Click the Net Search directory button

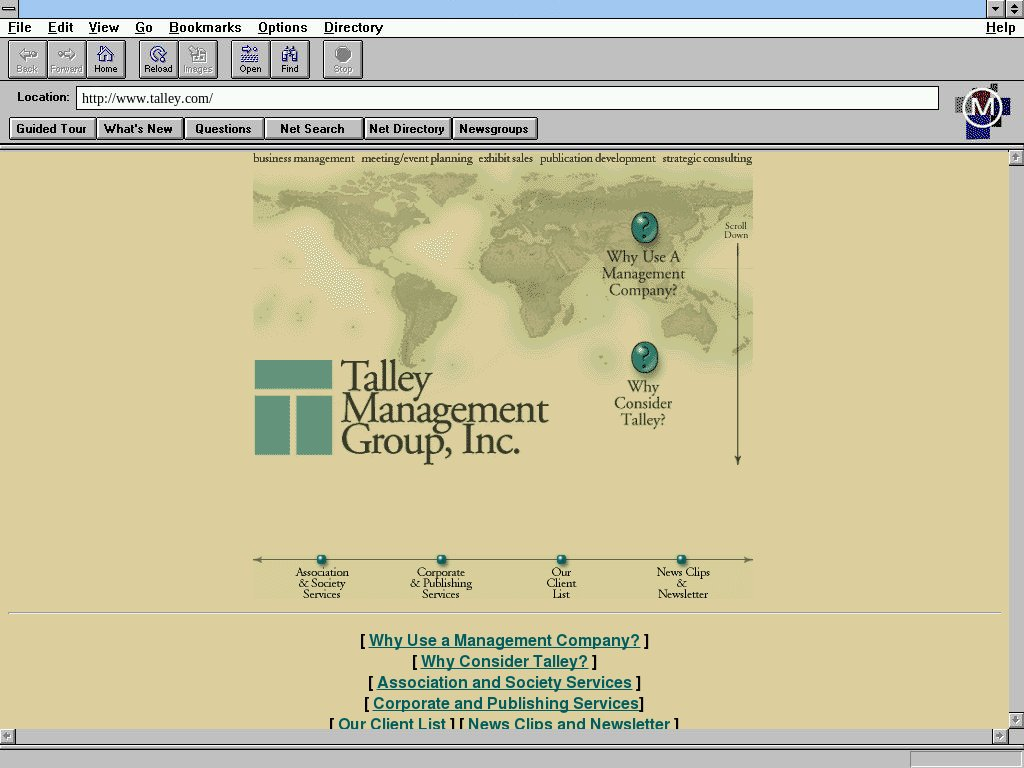tap(312, 129)
